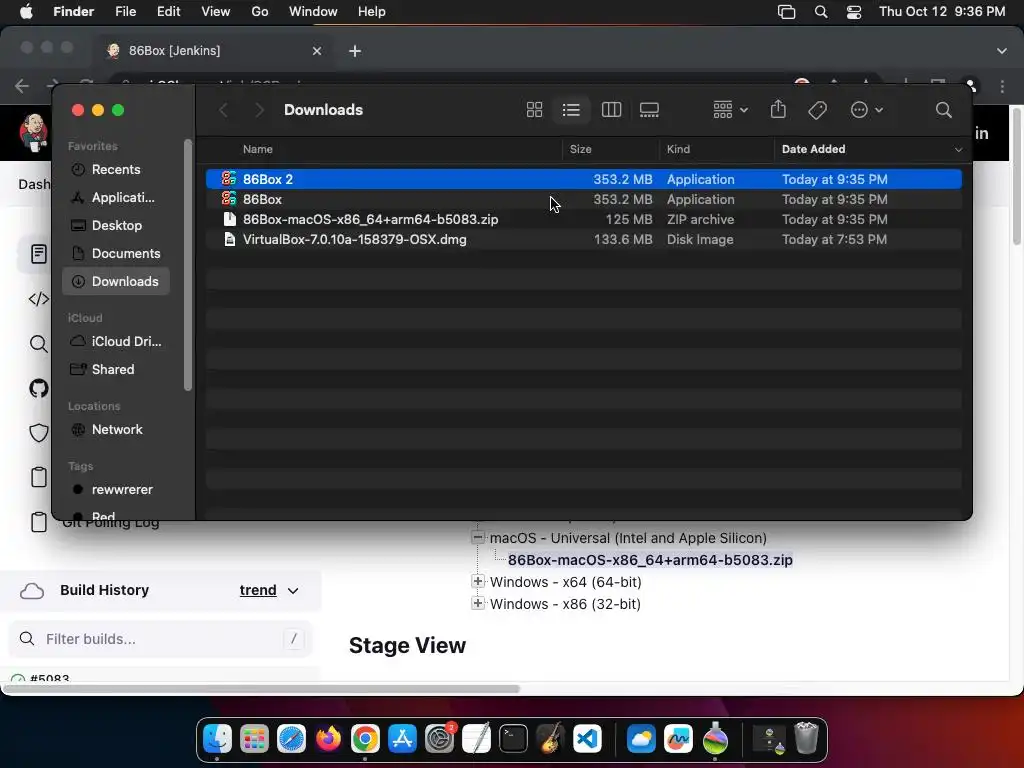Image resolution: width=1024 pixels, height=768 pixels.
Task: Select the 86Box-macOS zip archive file
Action: [583, 219]
